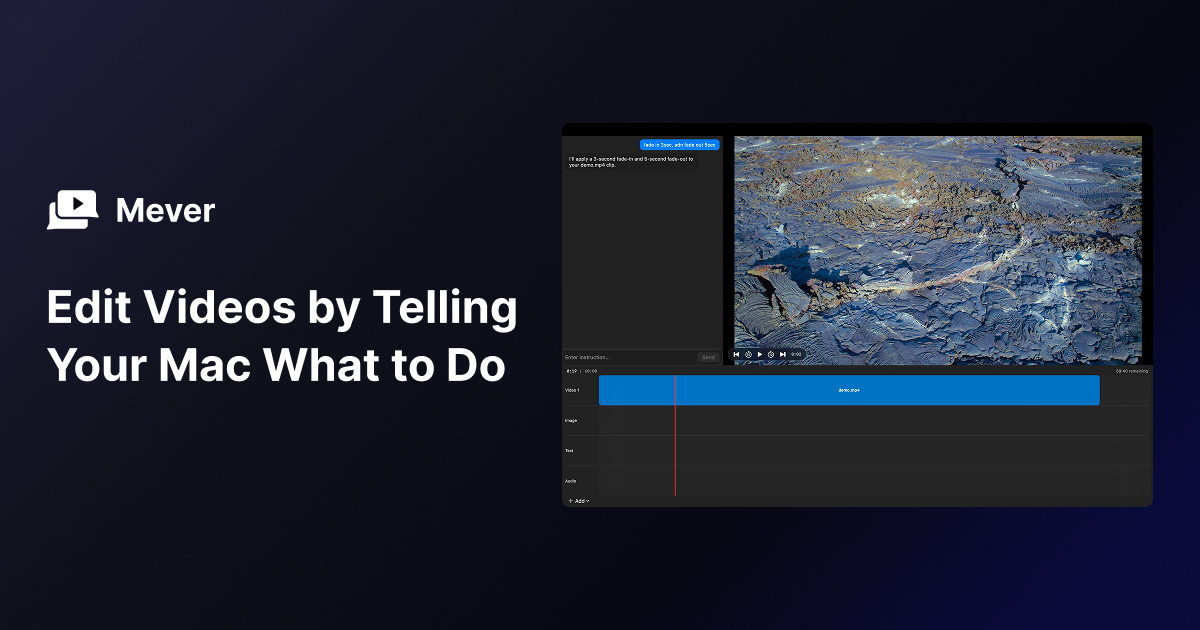Jump to the end of the video

coord(783,354)
